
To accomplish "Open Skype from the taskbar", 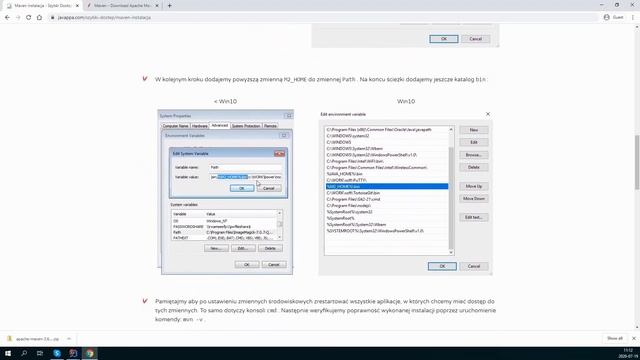I will (x=57, y=353).
